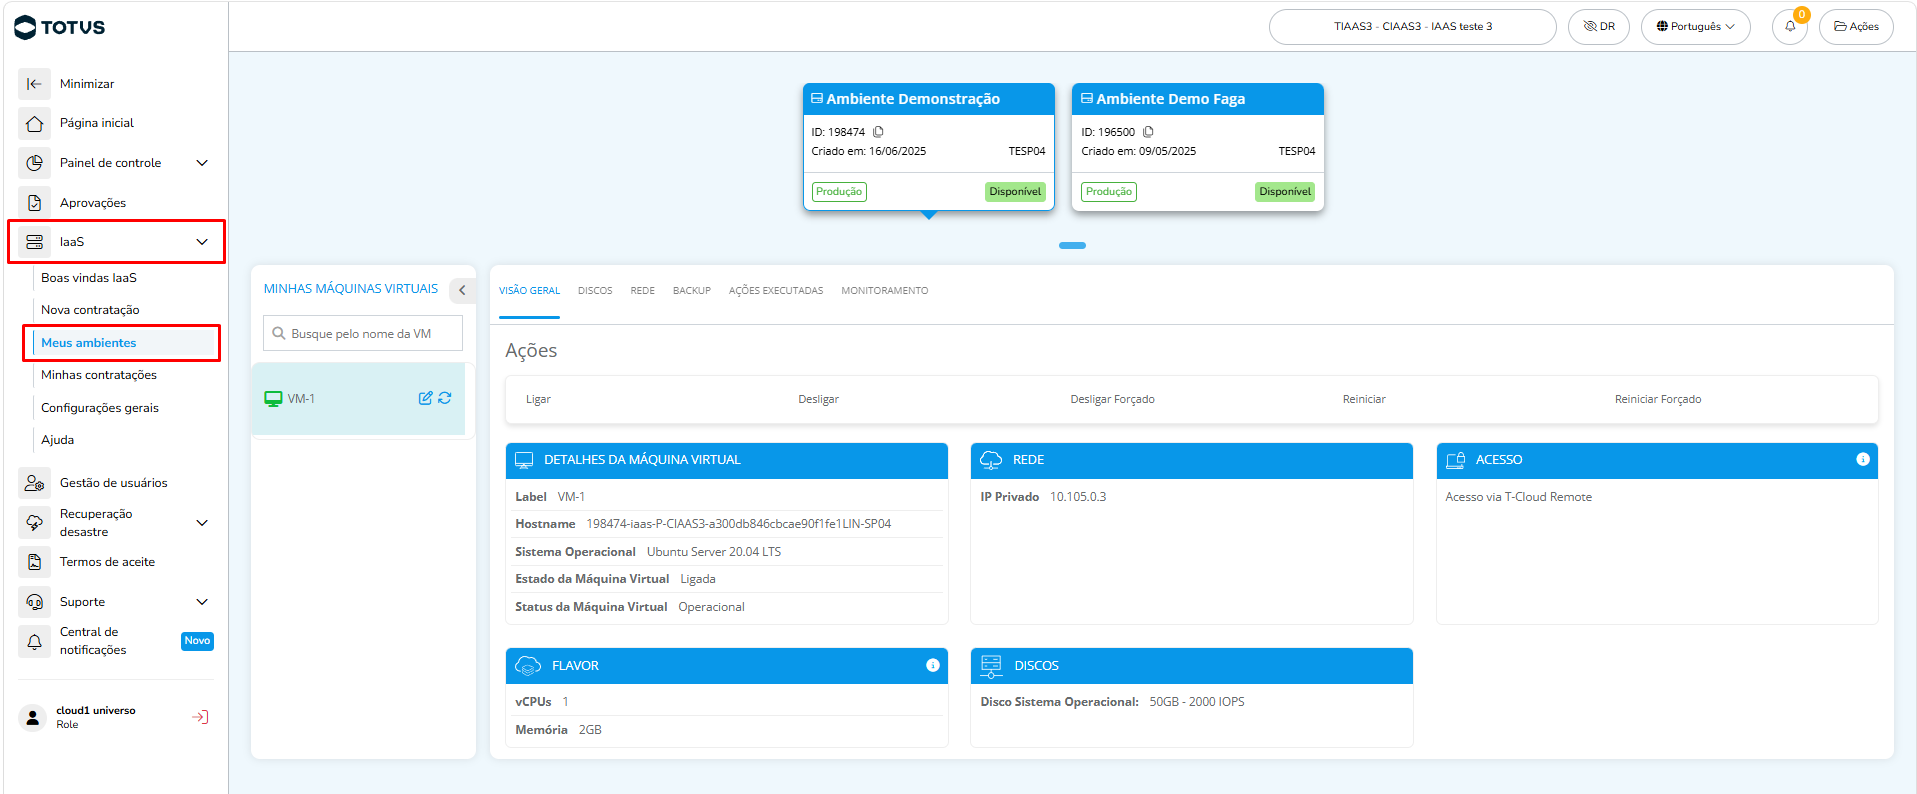Open the AÇÕES EXECUTADAS tab
The width and height of the screenshot is (1917, 794).
(776, 291)
